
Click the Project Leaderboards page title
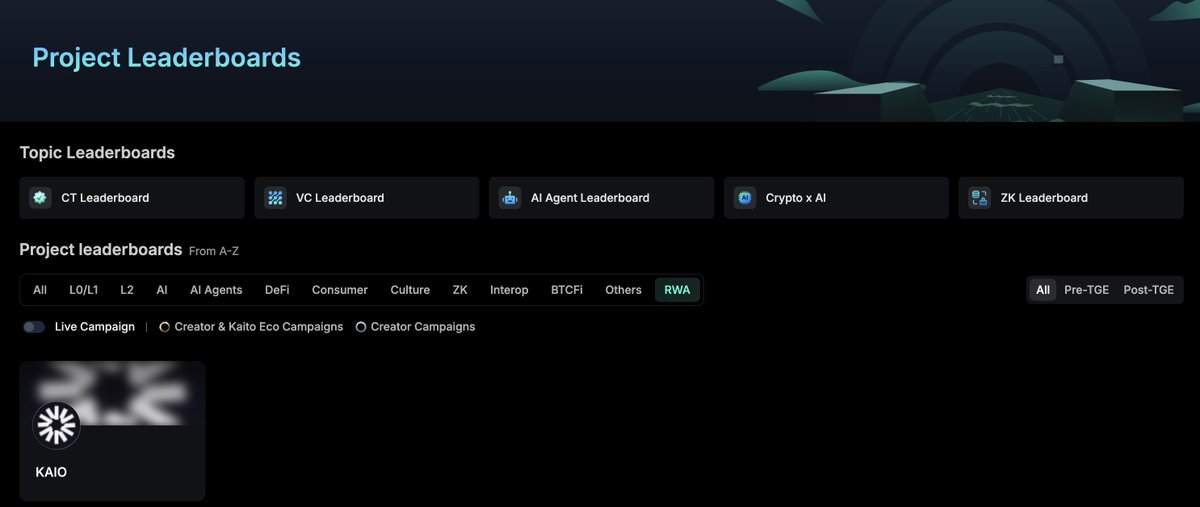(x=166, y=57)
